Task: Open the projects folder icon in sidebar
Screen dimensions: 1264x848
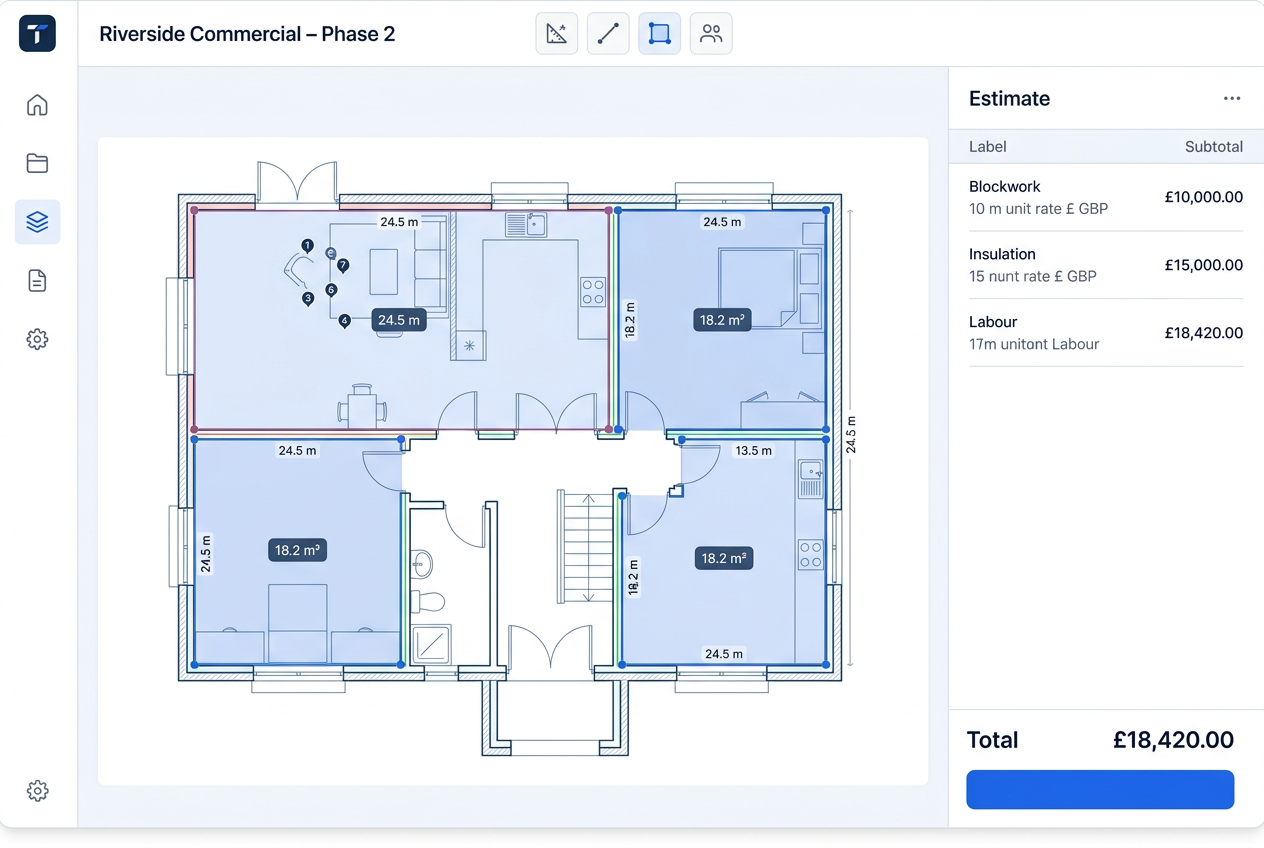Action: 37,163
